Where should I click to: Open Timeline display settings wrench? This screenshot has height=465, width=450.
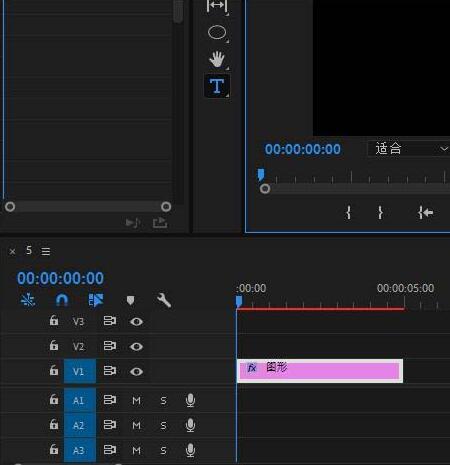click(x=164, y=300)
